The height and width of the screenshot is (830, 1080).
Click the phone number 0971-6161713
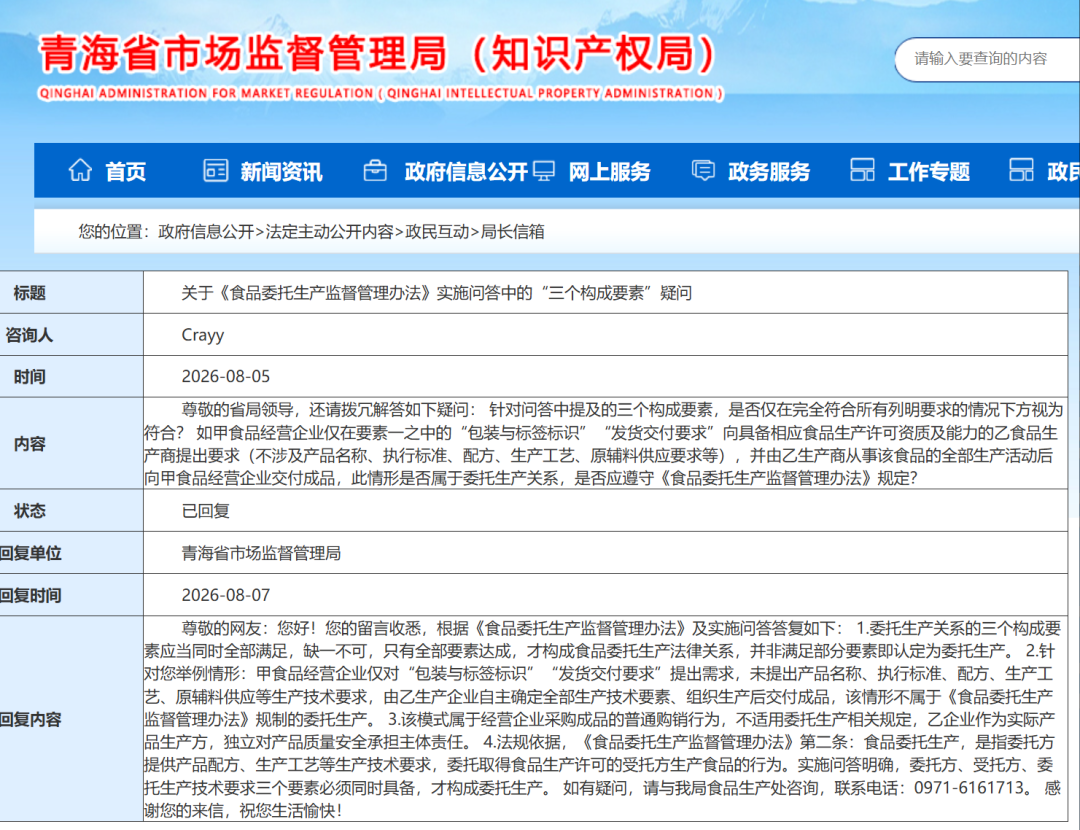tap(970, 788)
